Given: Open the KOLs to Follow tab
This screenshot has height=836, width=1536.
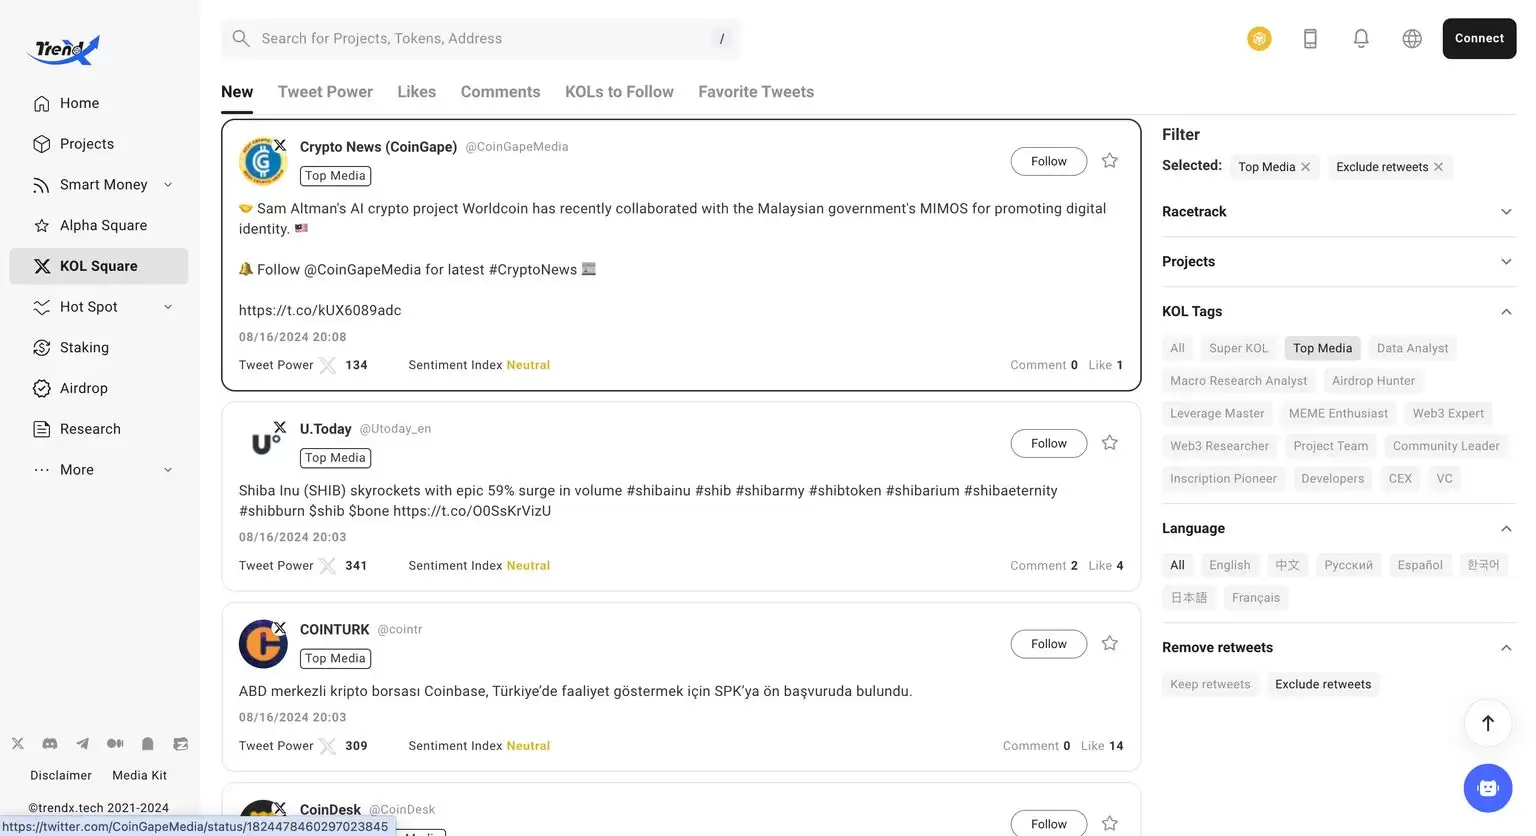Looking at the screenshot, I should tap(619, 92).
